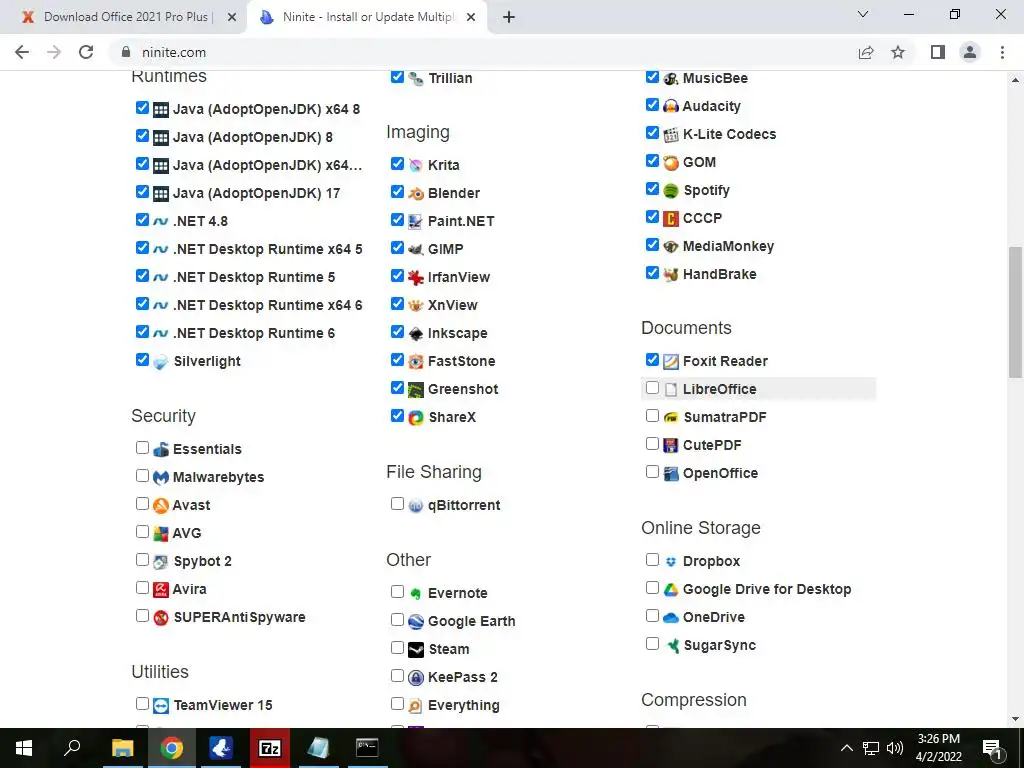This screenshot has width=1024, height=768.
Task: Uncheck the MediaMonkey checkbox
Action: point(652,245)
